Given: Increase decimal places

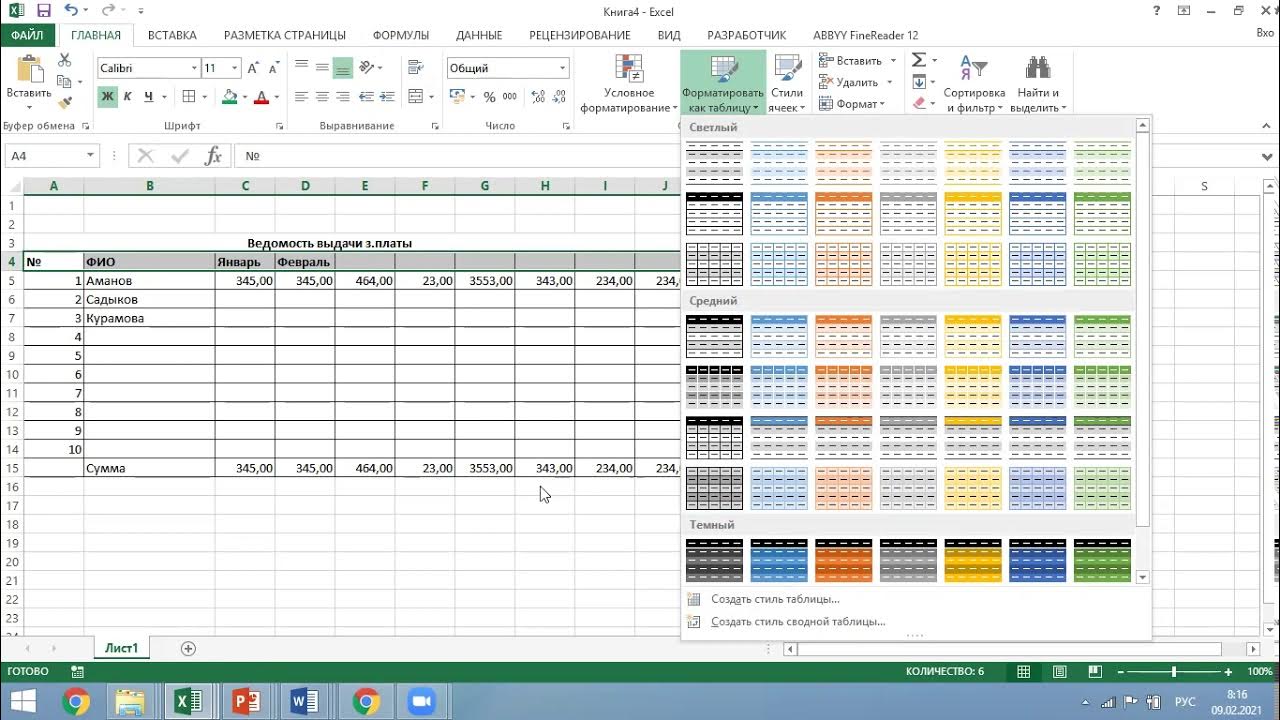Looking at the screenshot, I should pos(539,97).
